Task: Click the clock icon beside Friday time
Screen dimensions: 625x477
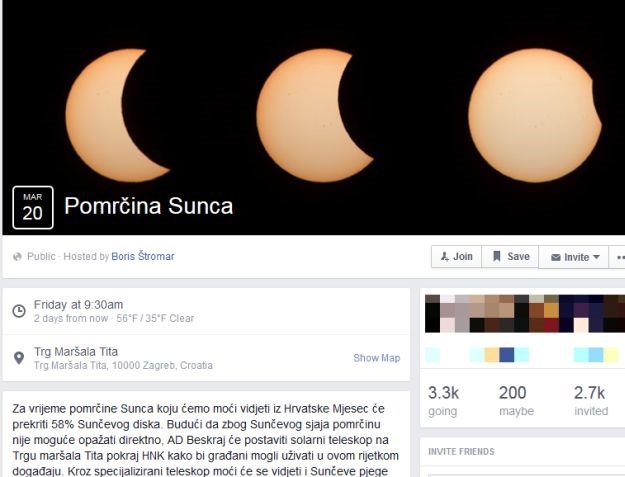Action: coord(19,311)
